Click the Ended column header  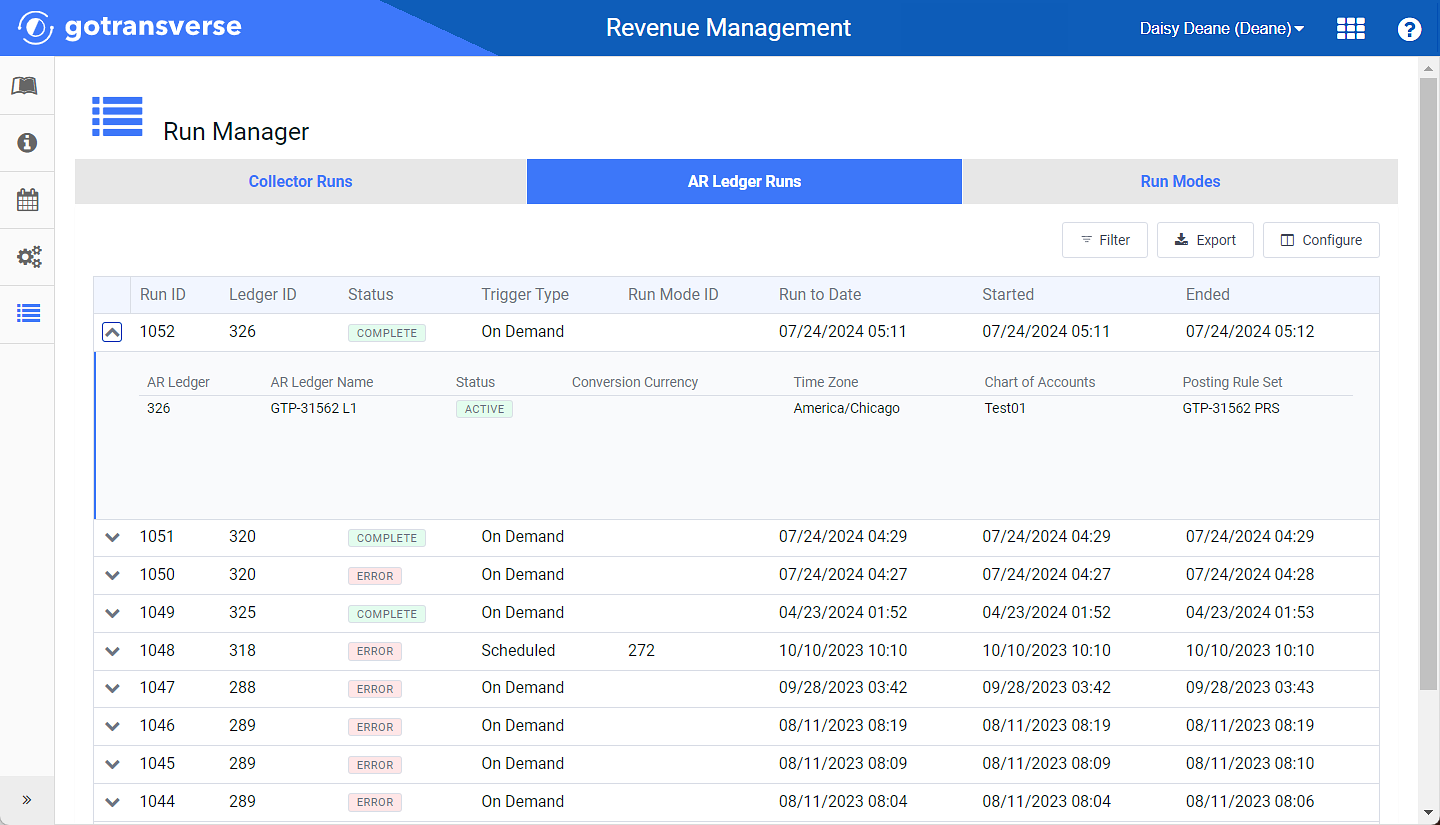tap(1208, 294)
